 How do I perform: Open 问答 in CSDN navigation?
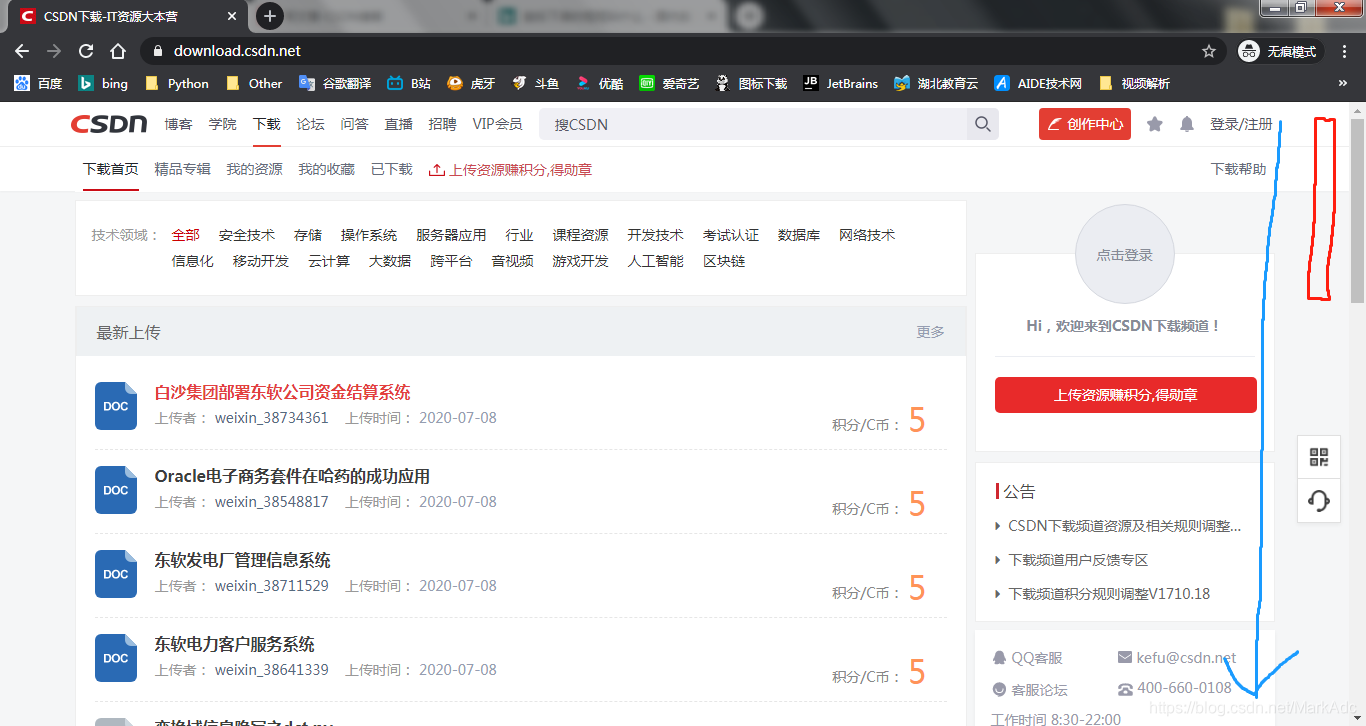(355, 124)
